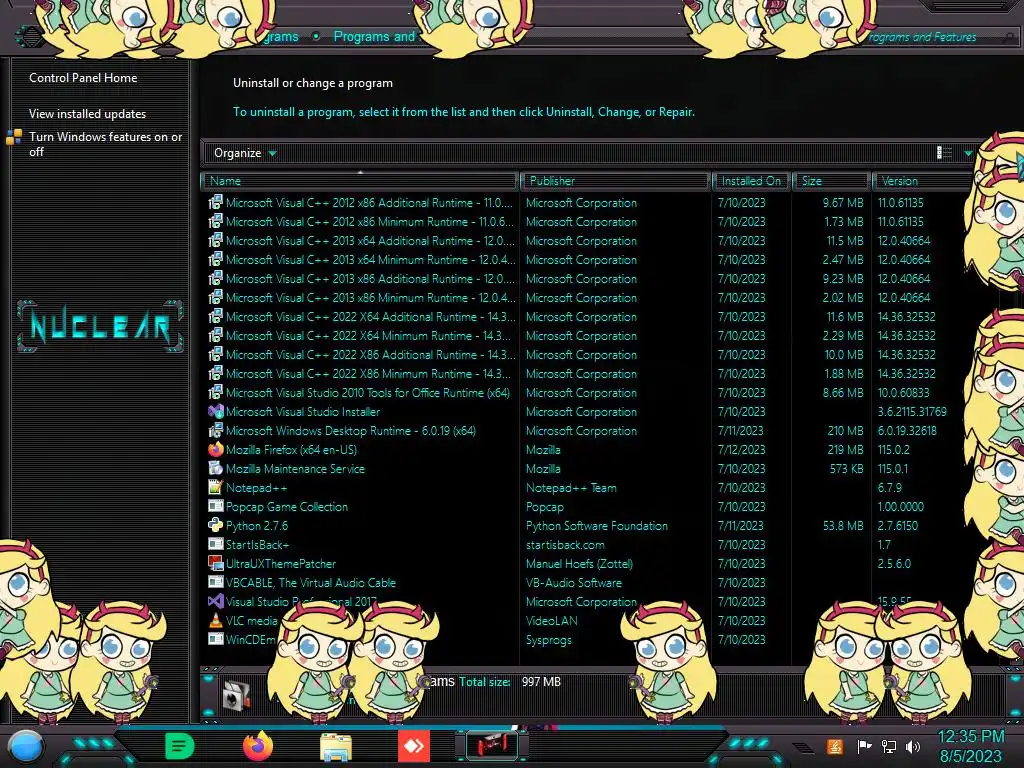The height and width of the screenshot is (768, 1024).
Task: Click the Windows features shield icon
Action: (x=14, y=137)
